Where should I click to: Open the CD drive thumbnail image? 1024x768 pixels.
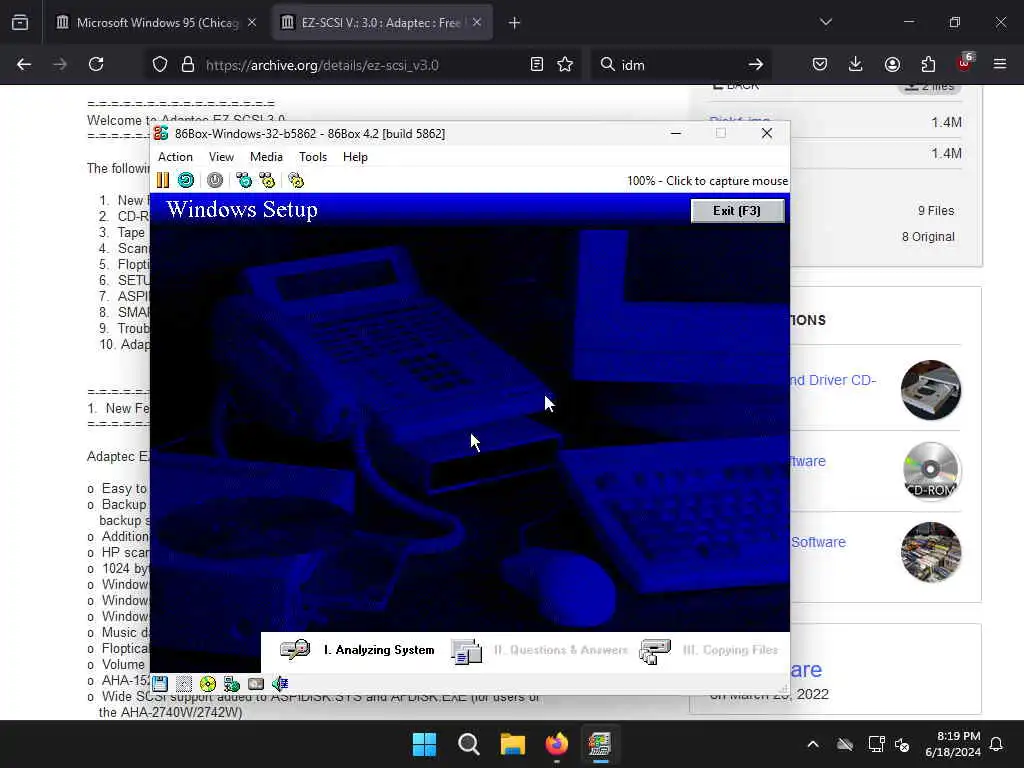click(931, 390)
